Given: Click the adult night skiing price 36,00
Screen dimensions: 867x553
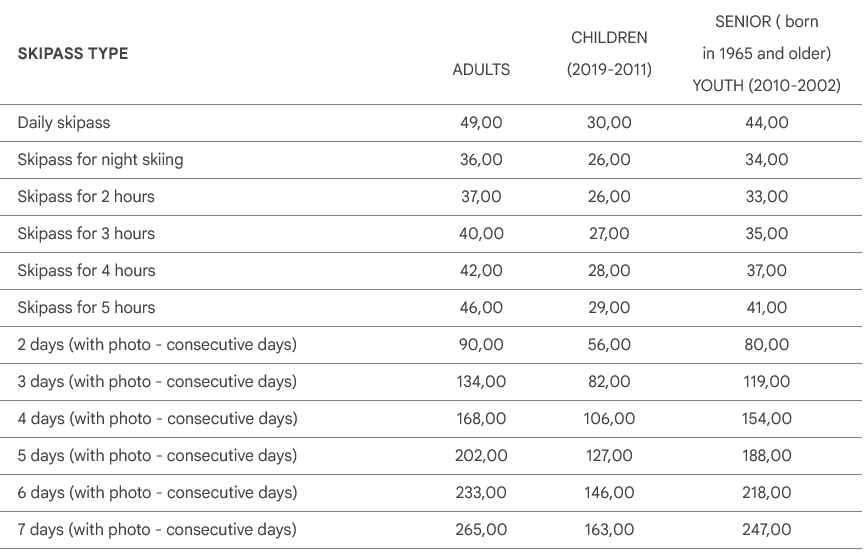Looking at the screenshot, I should tap(481, 160).
